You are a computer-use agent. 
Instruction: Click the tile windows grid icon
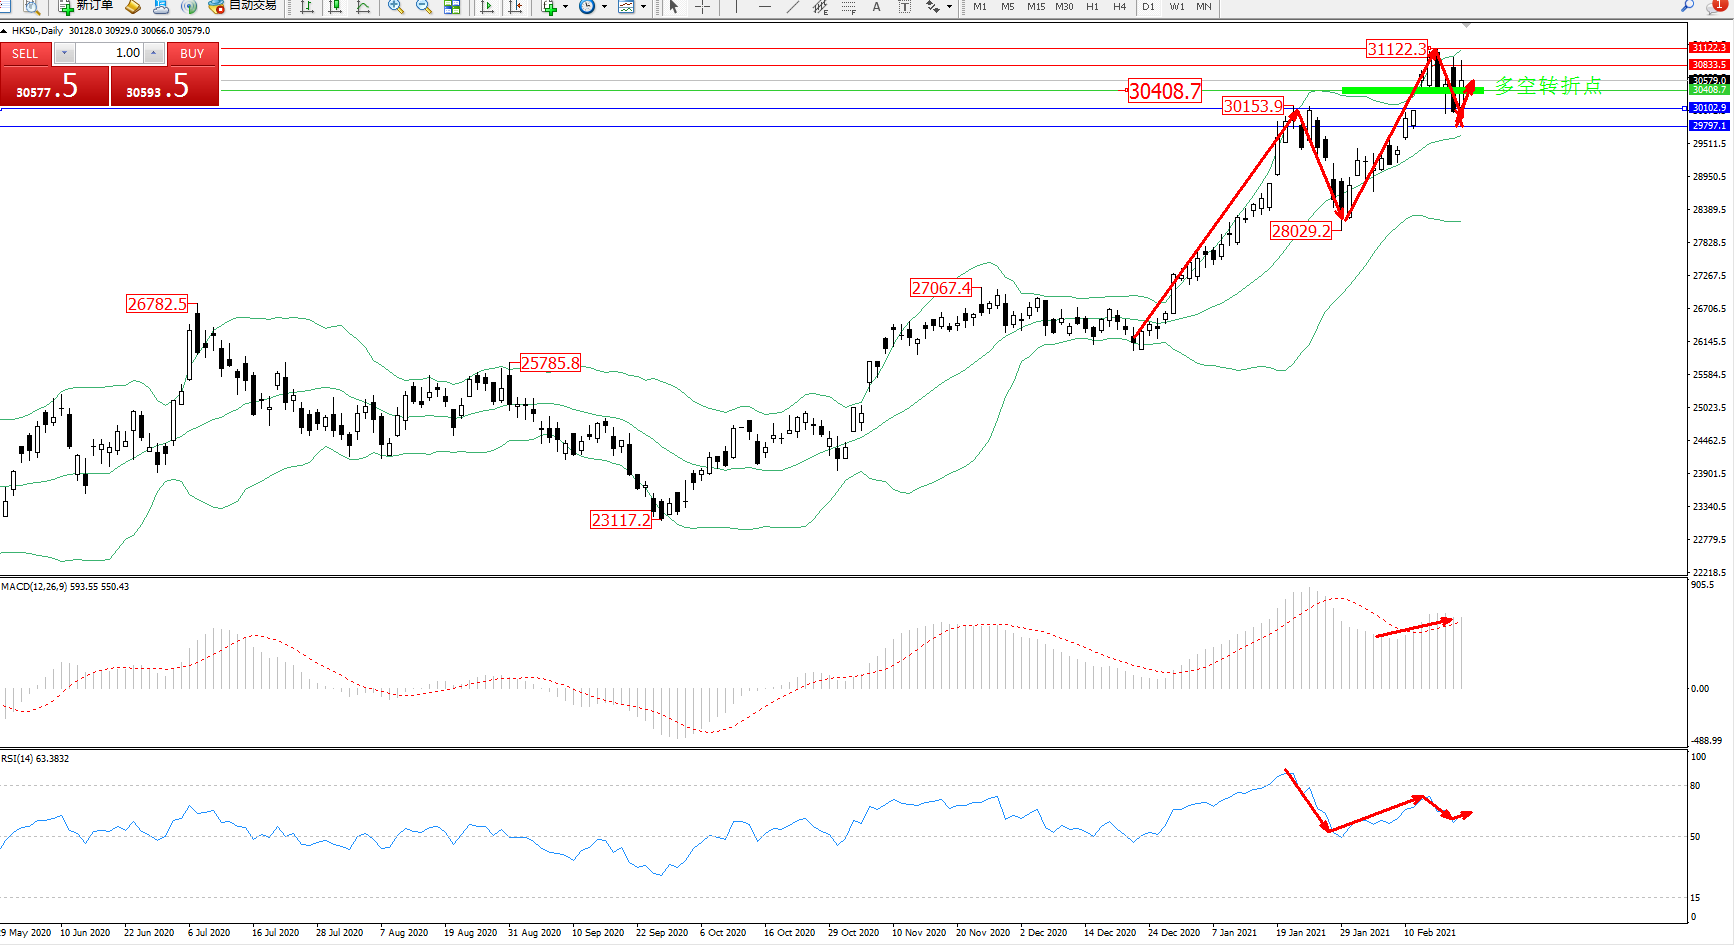pos(452,7)
